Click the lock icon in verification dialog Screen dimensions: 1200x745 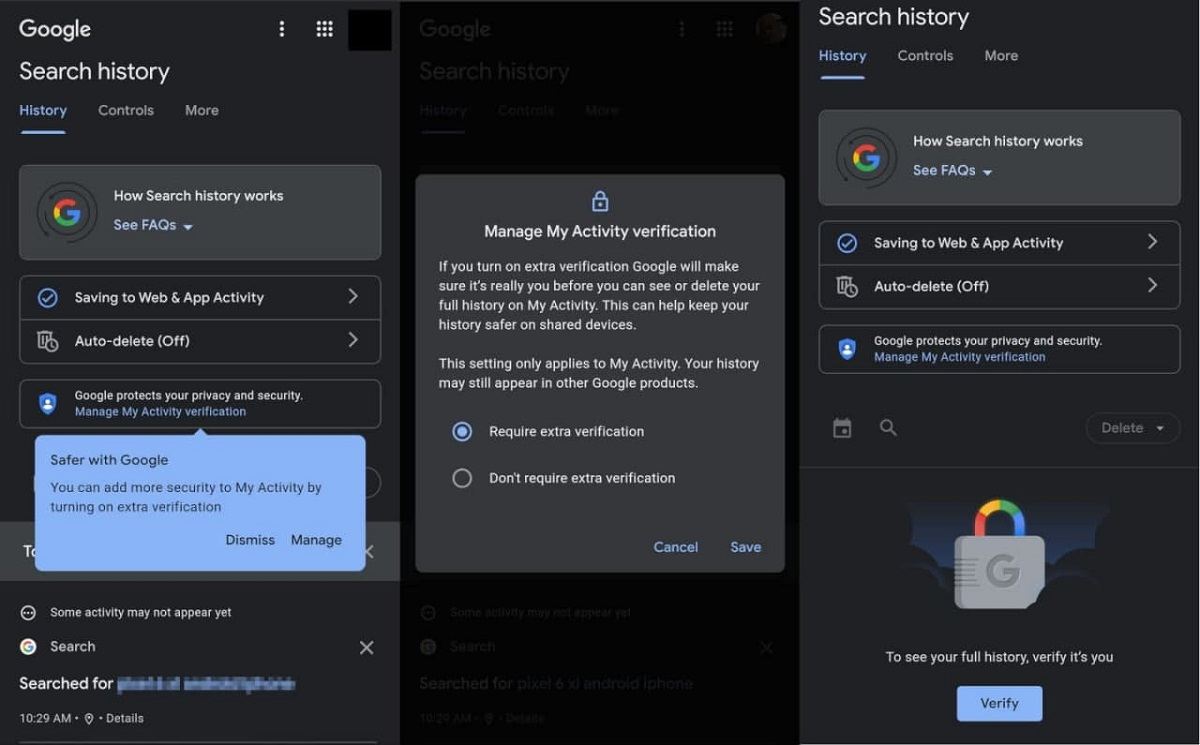tap(600, 202)
